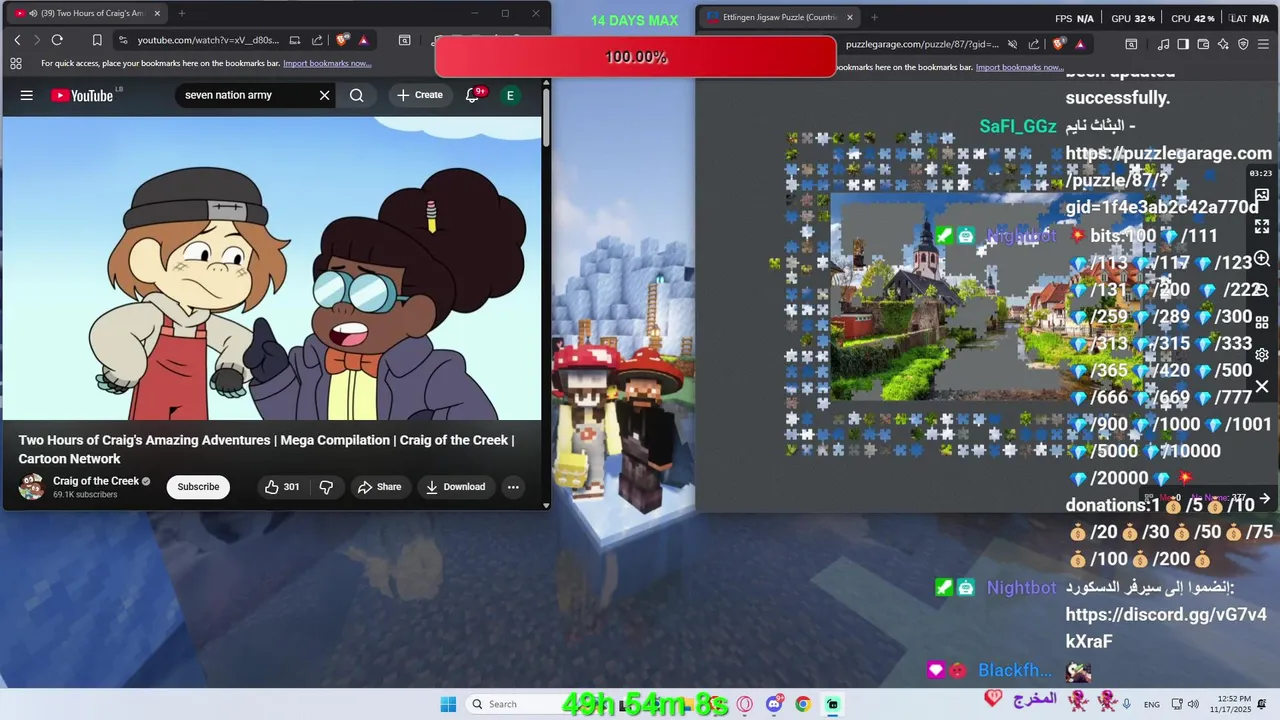Click the Create button on YouTube

(420, 95)
